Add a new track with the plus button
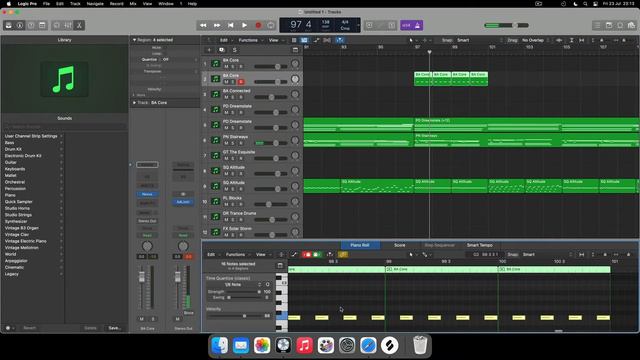Viewport: 640px width, 360px height. click(x=209, y=50)
